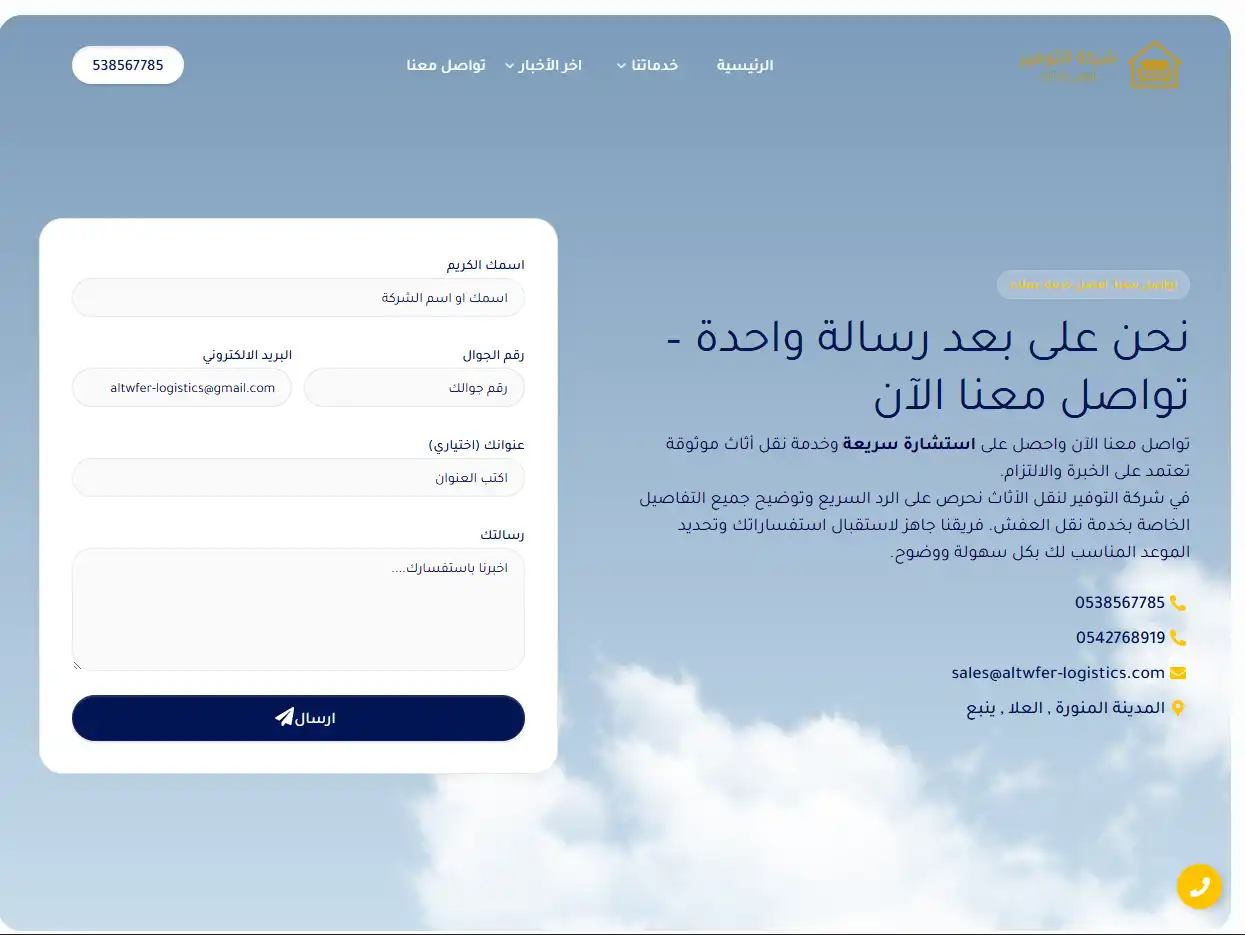Click the 538567785 header phone button
Screen dimensions: 1245x935
[x=128, y=65]
